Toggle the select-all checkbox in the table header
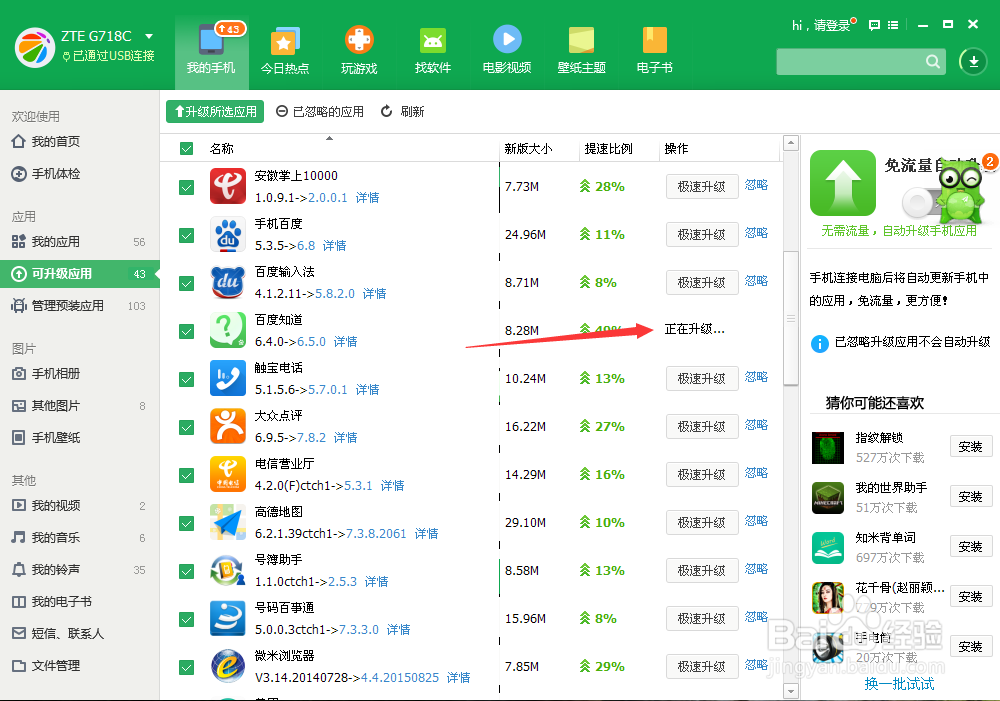 185,147
